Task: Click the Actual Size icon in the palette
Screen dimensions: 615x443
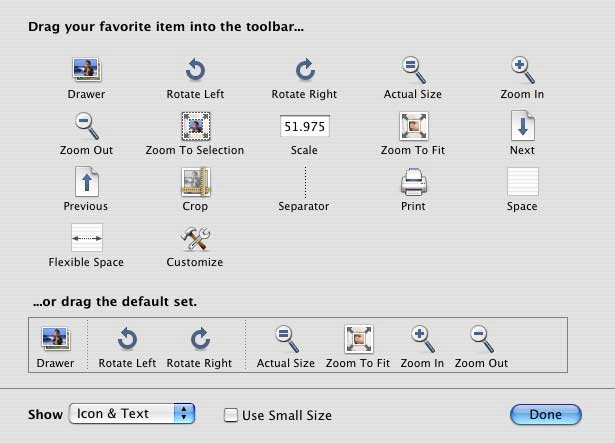Action: point(413,70)
